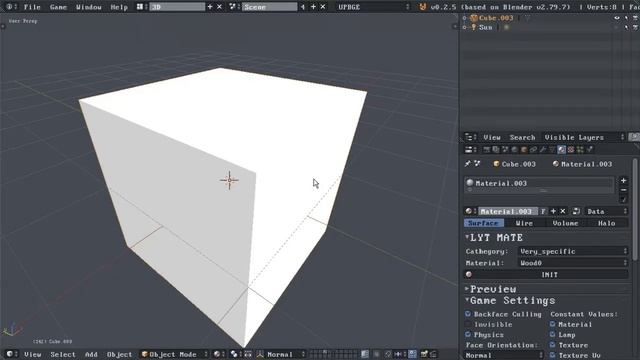Open 3D viewport Select menu
Screen dimensions: 640x360
coord(63,354)
